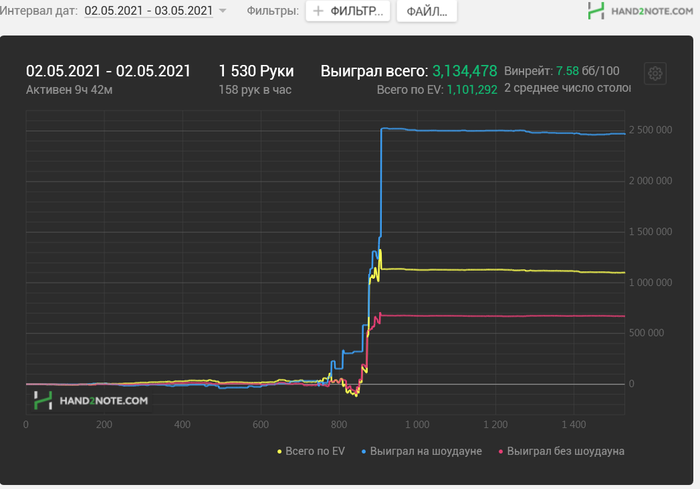
Task: Click the 2 500 000 y-axis label
Action: [650, 130]
